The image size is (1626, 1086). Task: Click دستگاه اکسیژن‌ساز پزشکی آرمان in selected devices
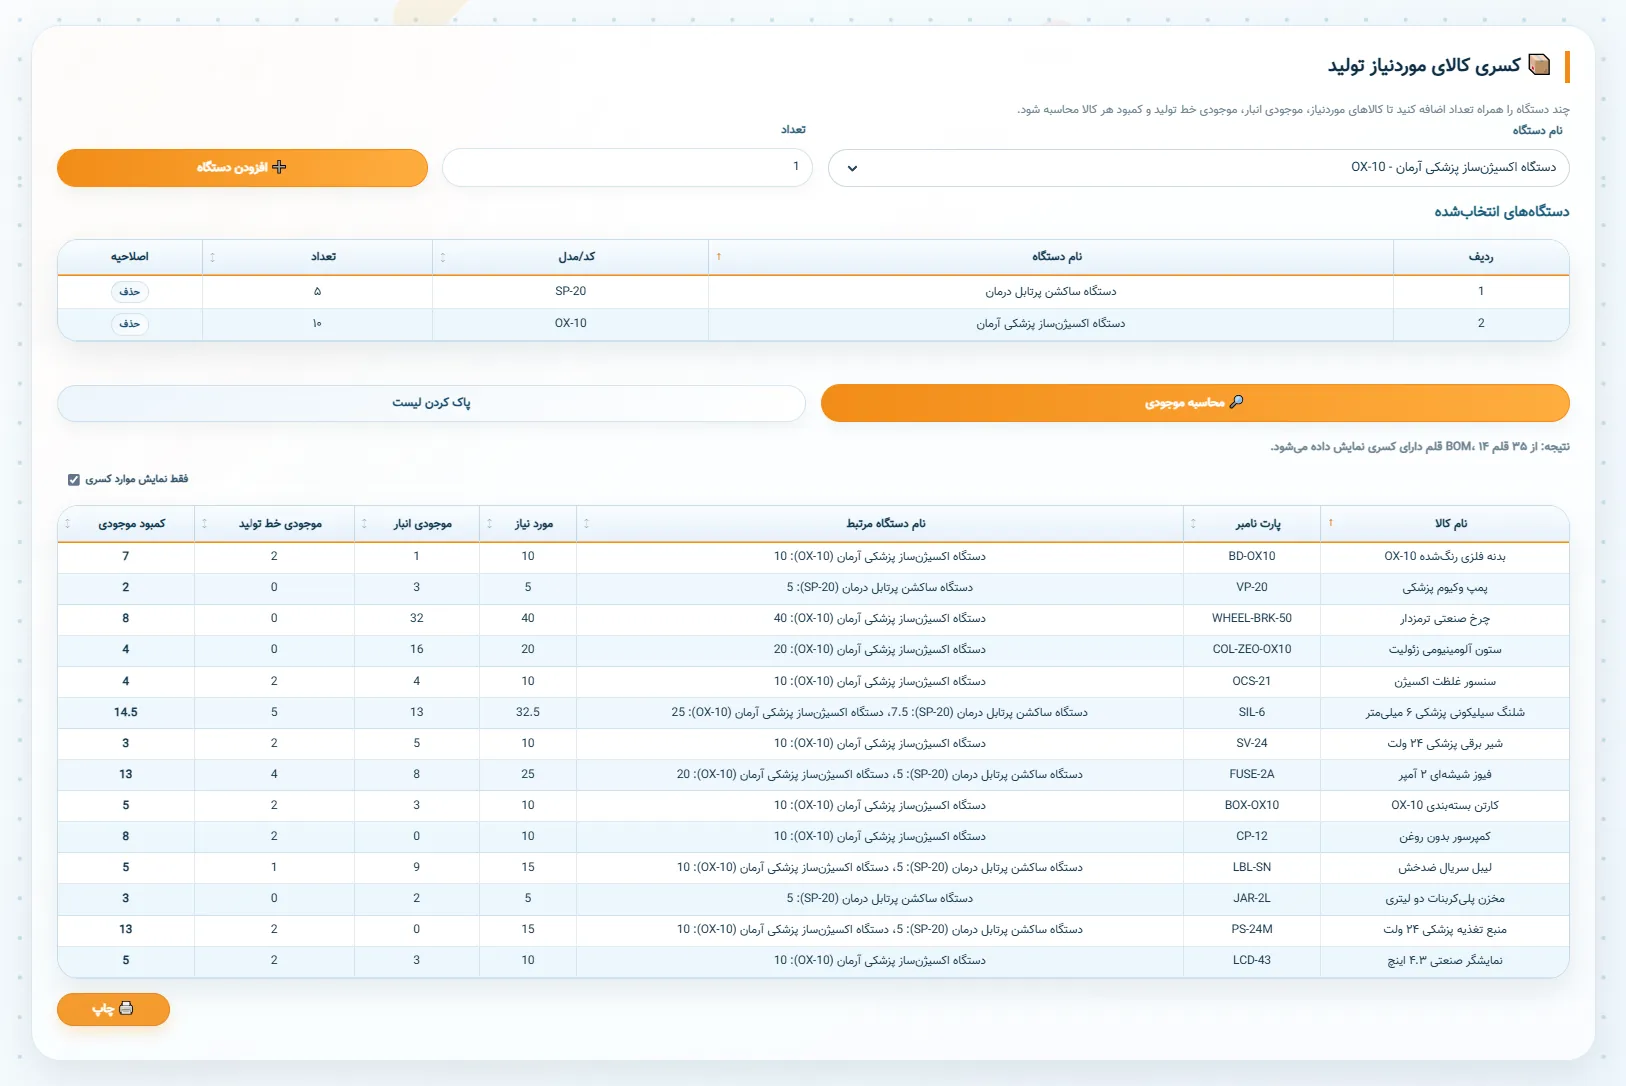(x=1051, y=323)
